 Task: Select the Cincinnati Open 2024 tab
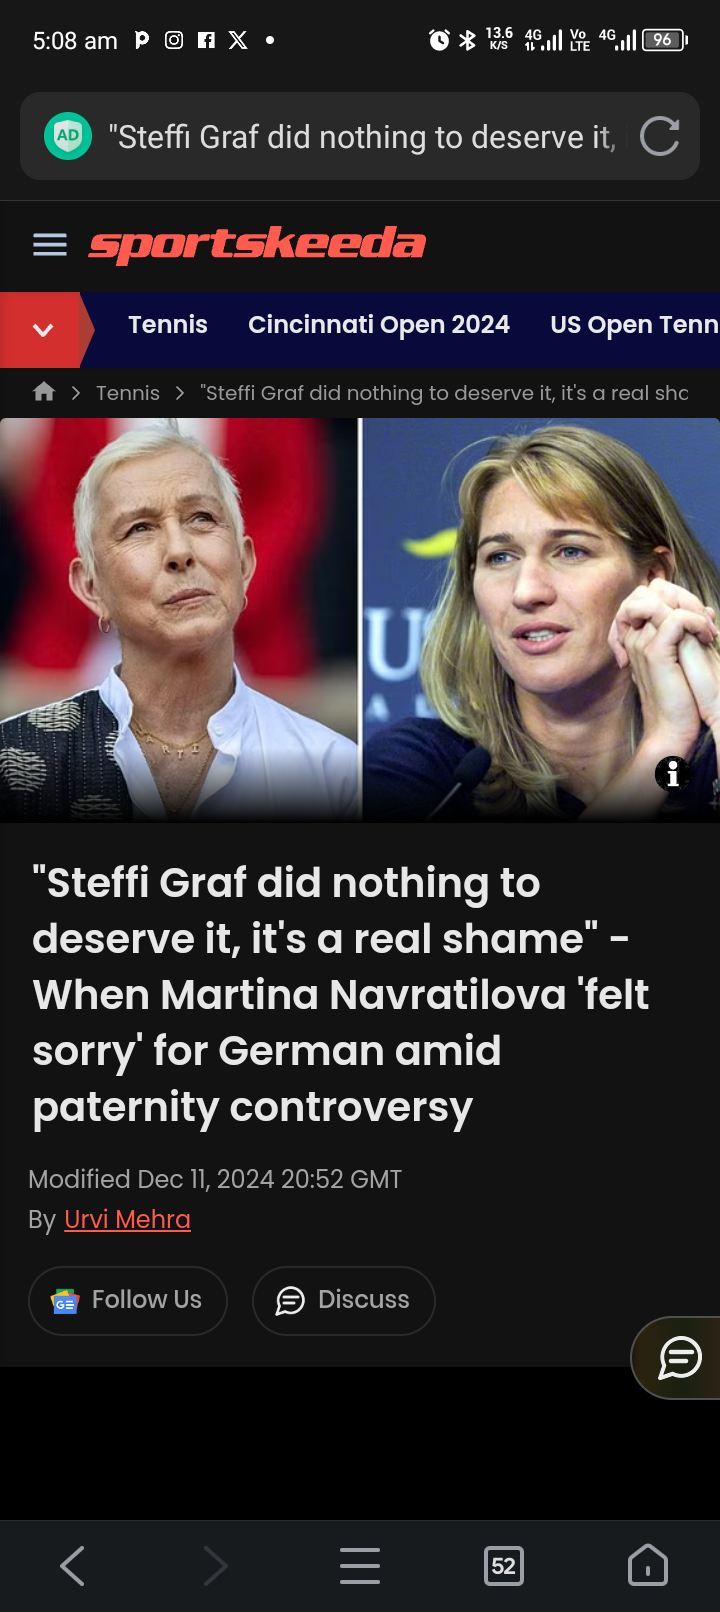pyautogui.click(x=379, y=325)
